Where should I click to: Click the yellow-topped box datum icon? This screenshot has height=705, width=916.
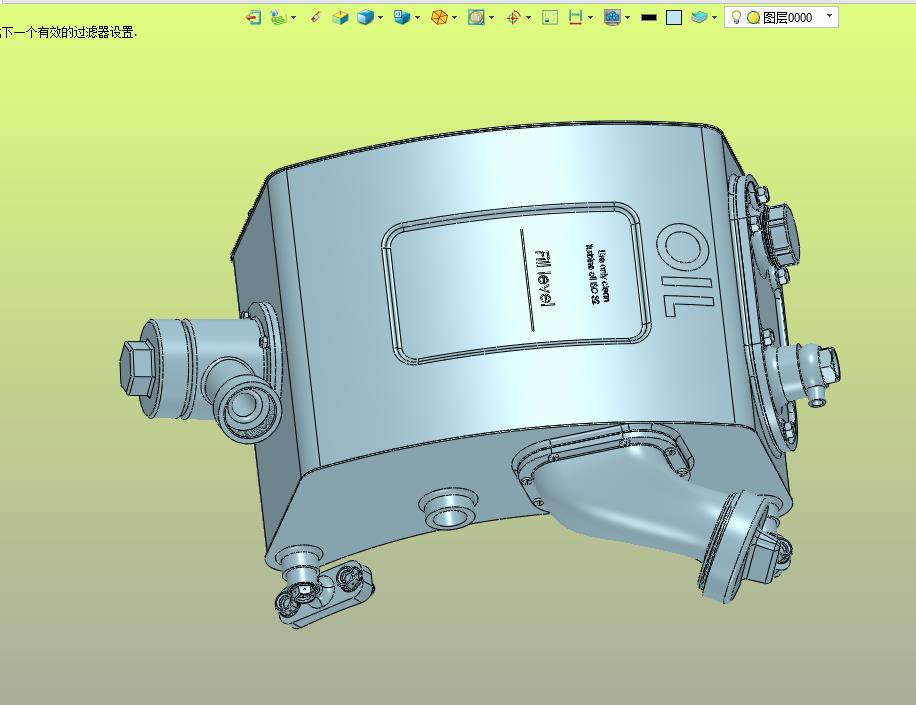[x=340, y=18]
